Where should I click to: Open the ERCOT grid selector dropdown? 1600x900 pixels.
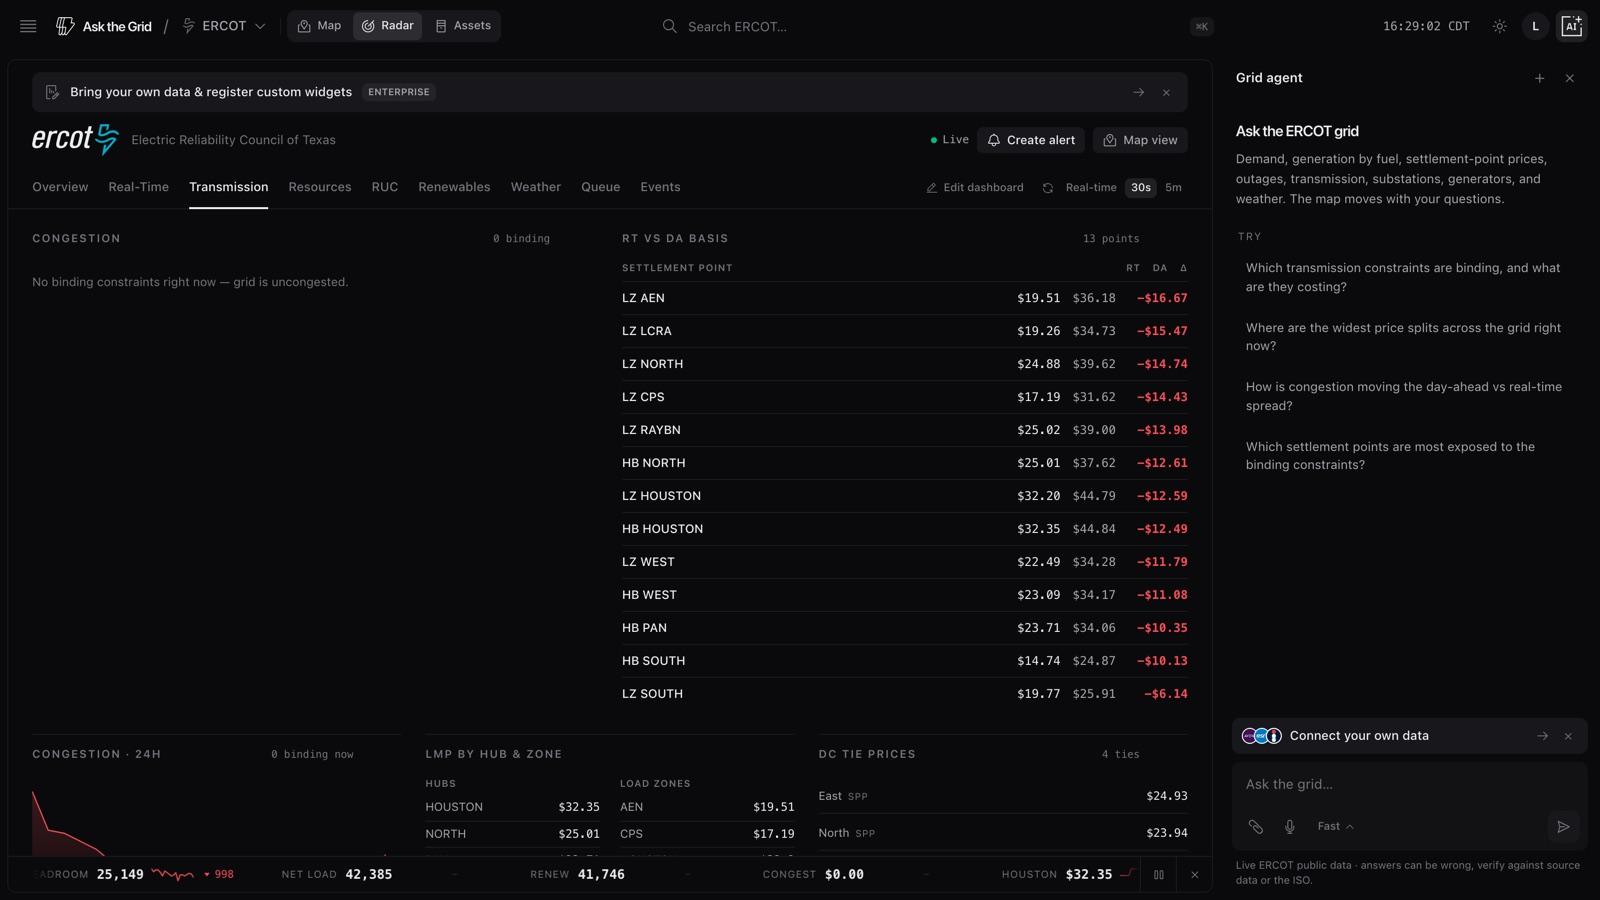(224, 26)
